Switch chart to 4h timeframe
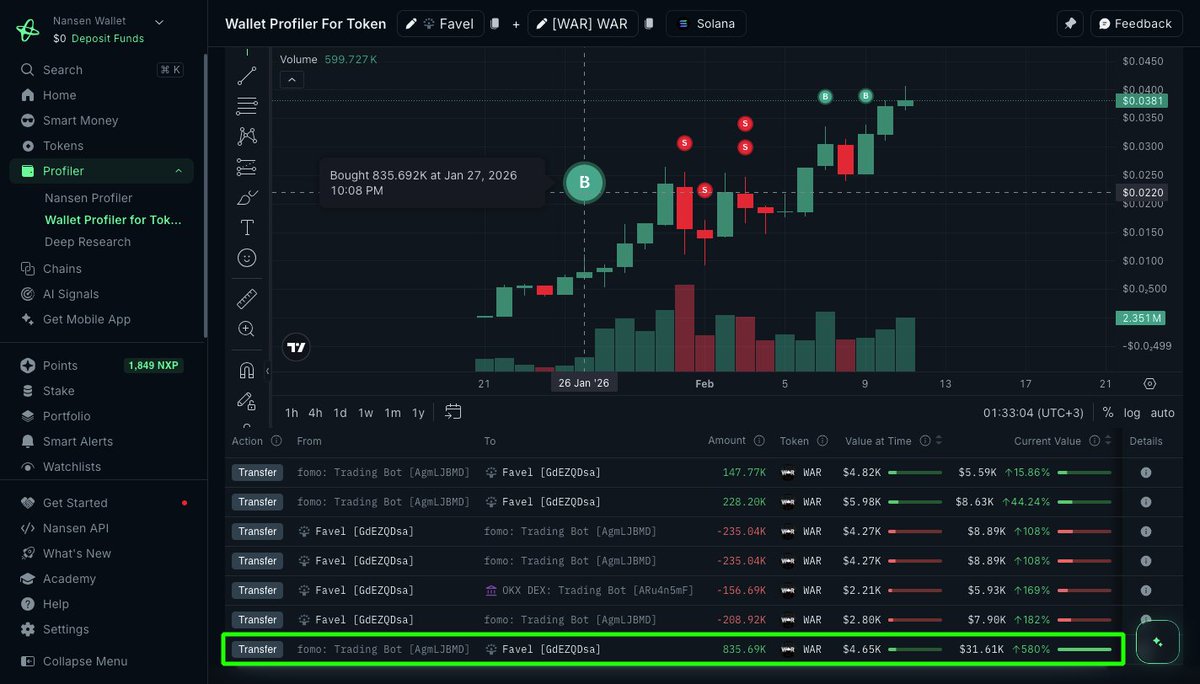1200x684 pixels. 315,413
